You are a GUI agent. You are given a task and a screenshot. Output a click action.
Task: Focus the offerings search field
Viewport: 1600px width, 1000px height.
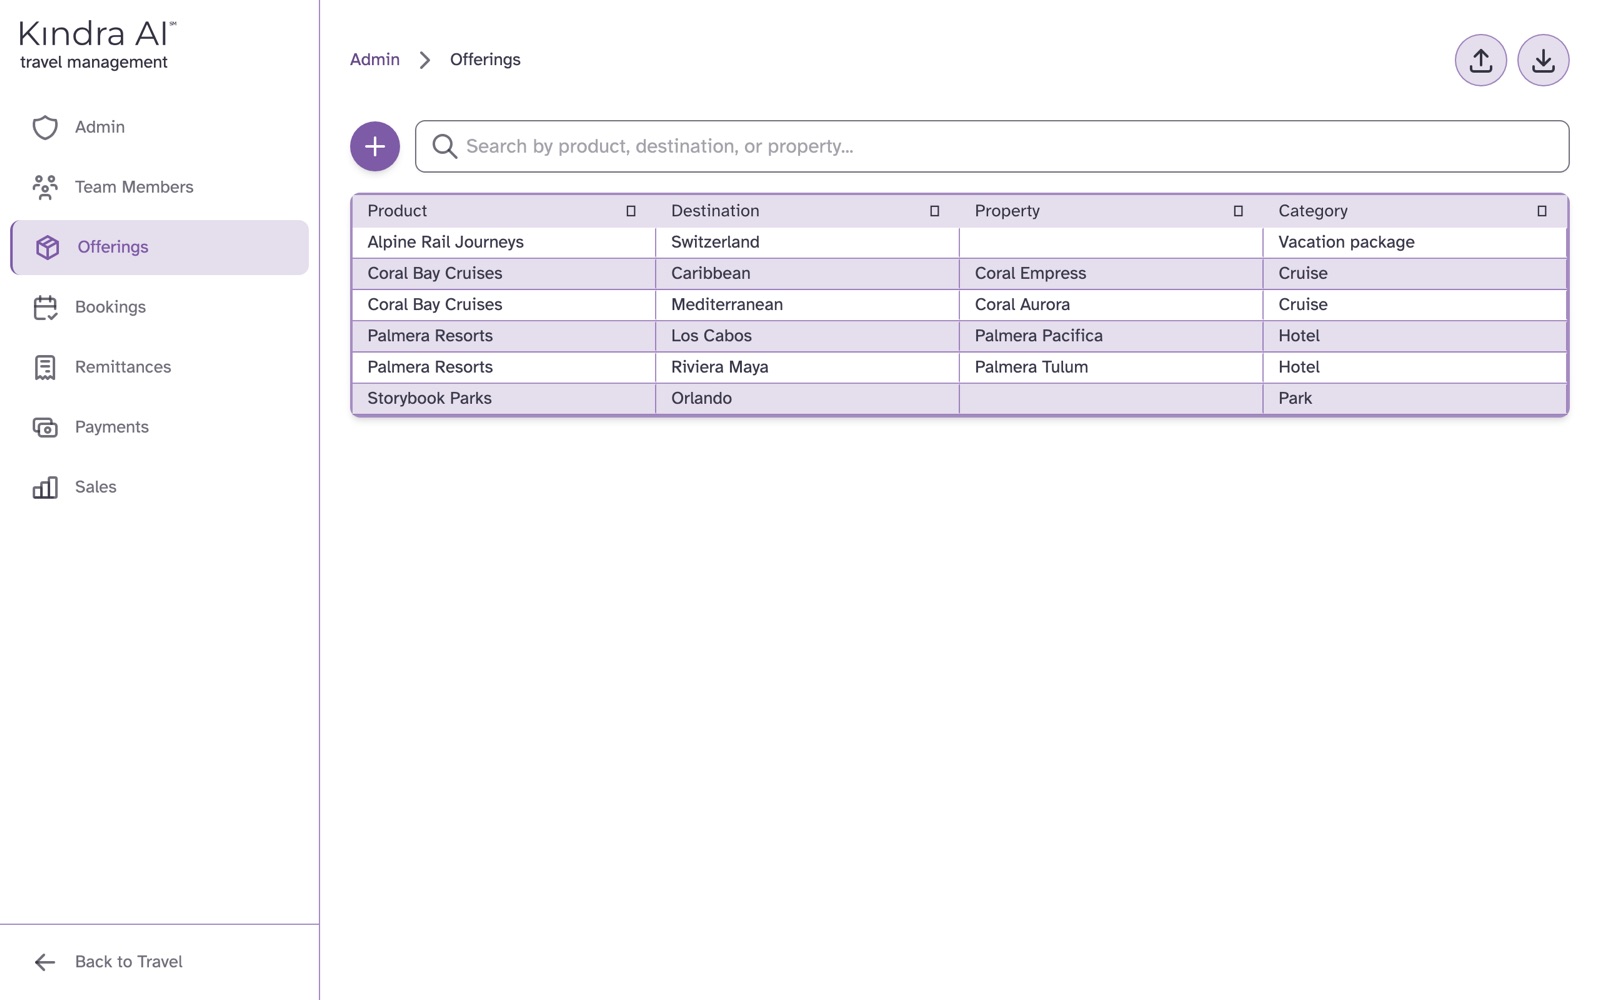point(992,146)
